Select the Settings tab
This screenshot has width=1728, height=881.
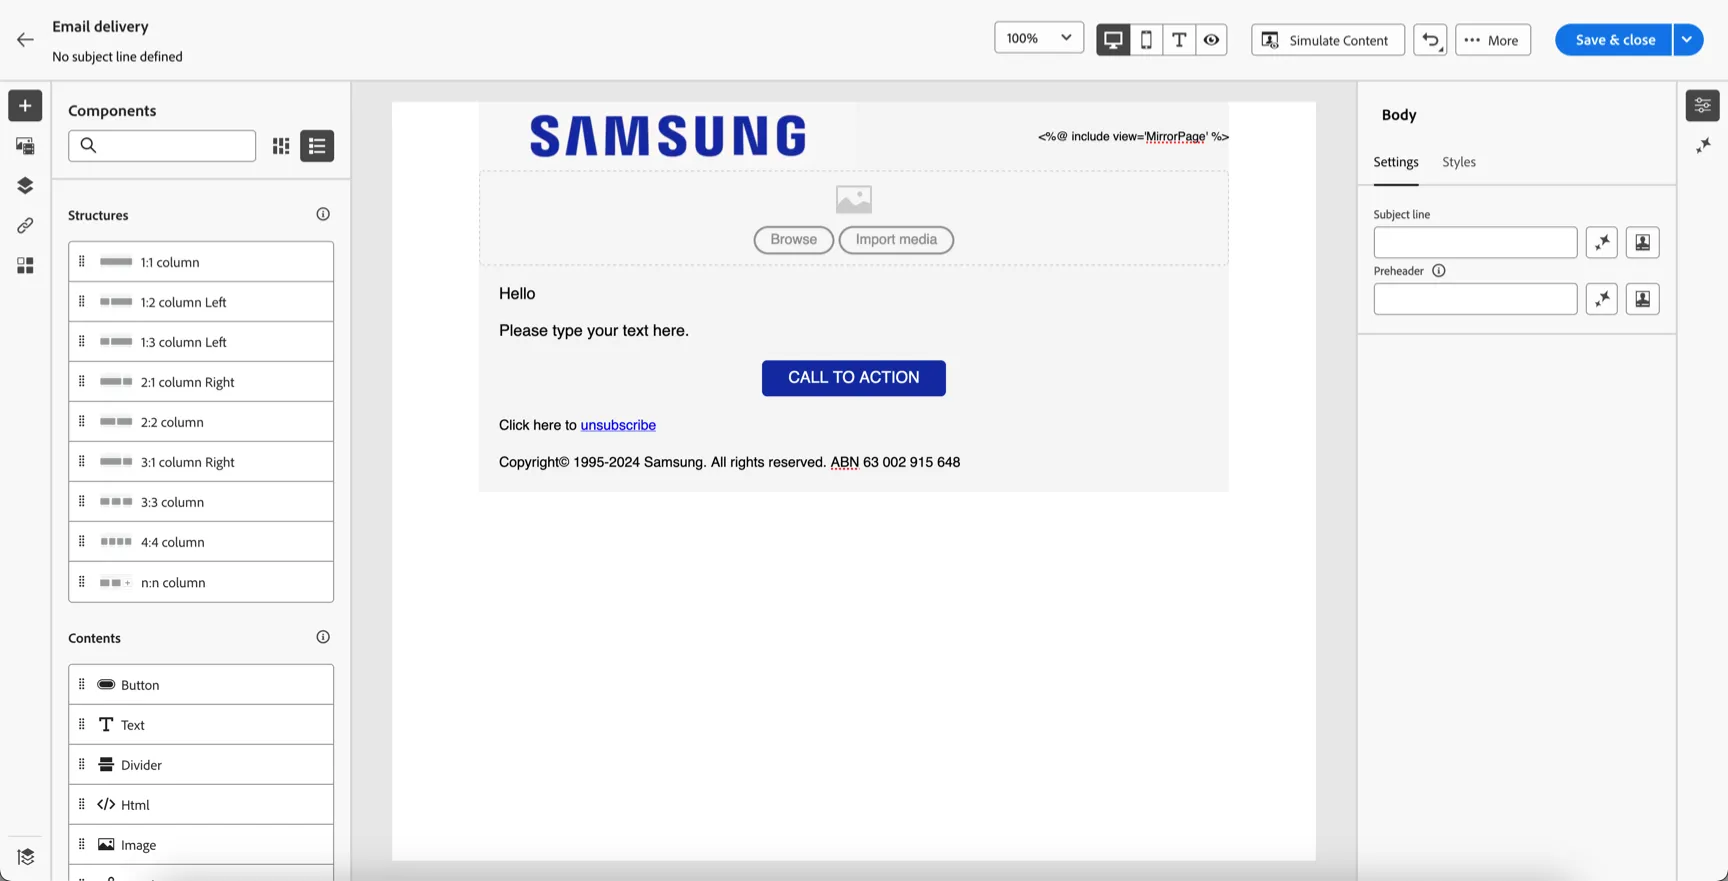click(1396, 162)
